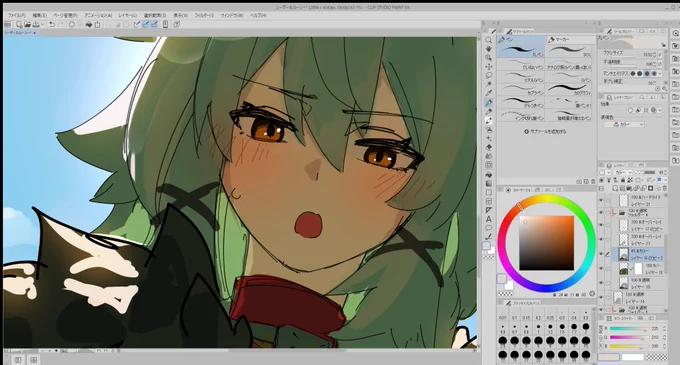Select the Fill bucket tool
This screenshot has width=680, height=365.
tap(488, 174)
